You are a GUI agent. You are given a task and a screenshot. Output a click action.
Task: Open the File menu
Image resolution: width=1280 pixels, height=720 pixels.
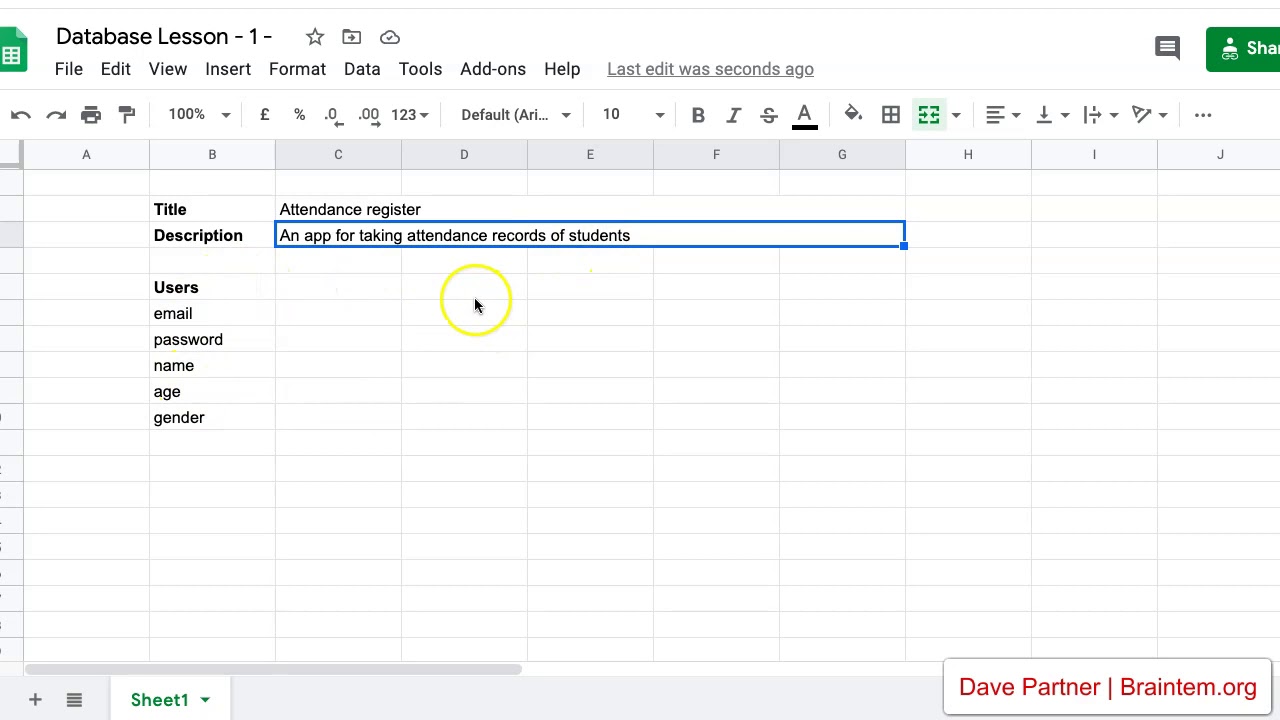69,69
